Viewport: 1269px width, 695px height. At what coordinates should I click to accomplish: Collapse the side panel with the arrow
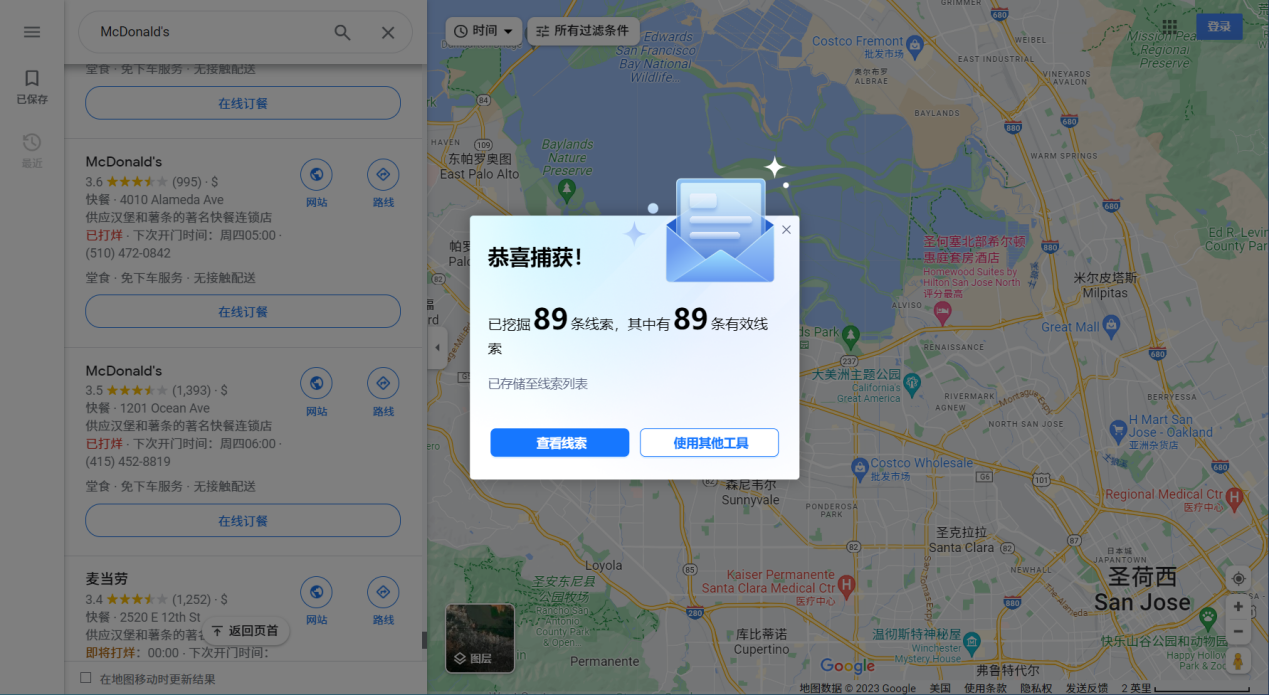(437, 348)
